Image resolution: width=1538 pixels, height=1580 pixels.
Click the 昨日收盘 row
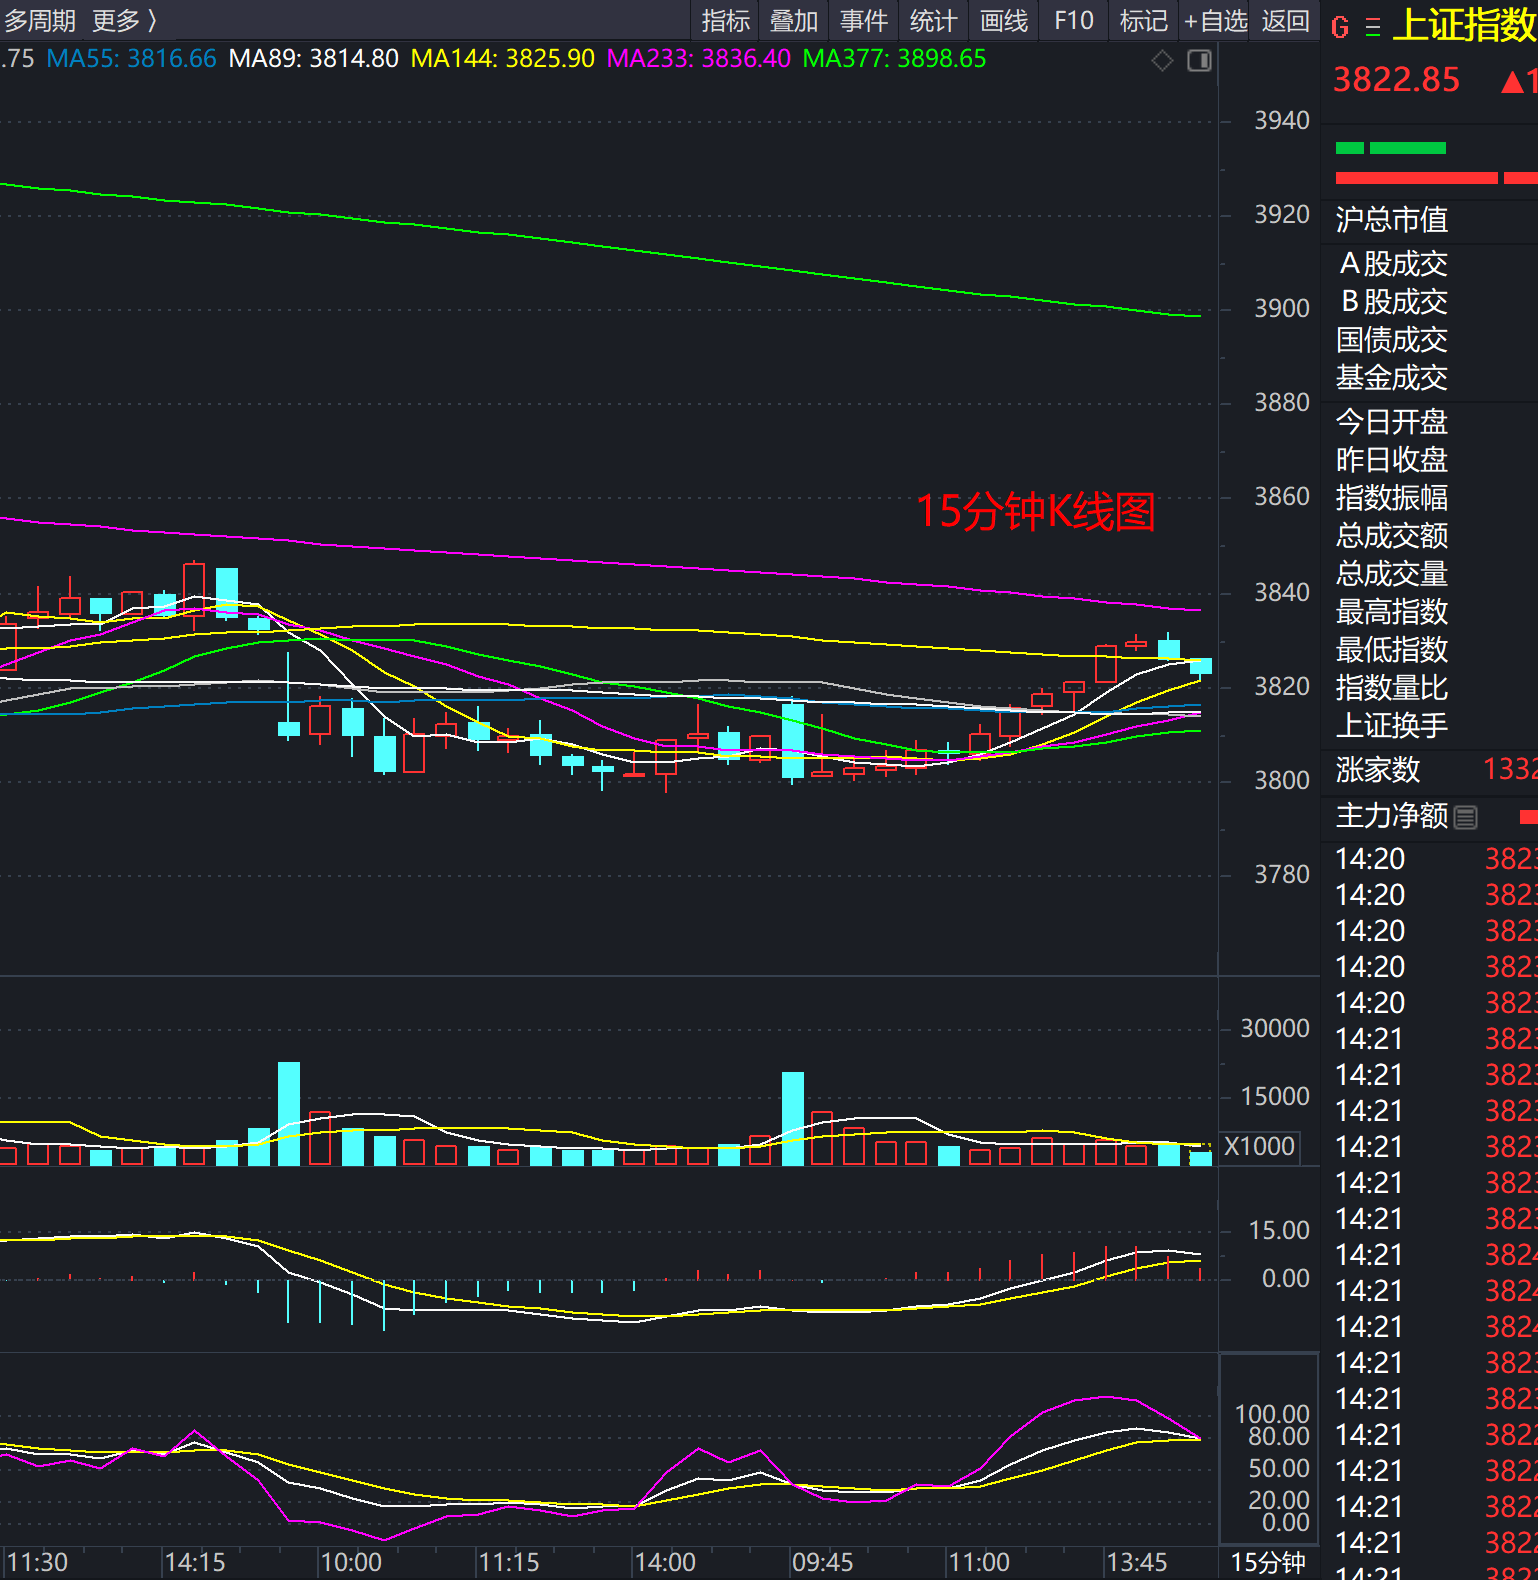pos(1430,460)
